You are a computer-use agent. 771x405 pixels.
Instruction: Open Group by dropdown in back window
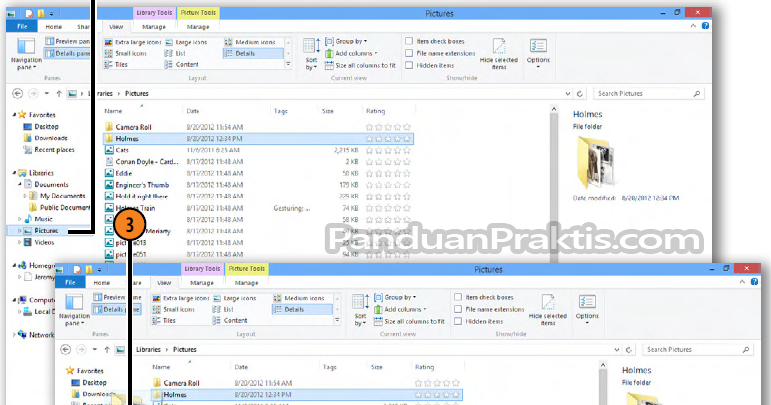[x=346, y=41]
